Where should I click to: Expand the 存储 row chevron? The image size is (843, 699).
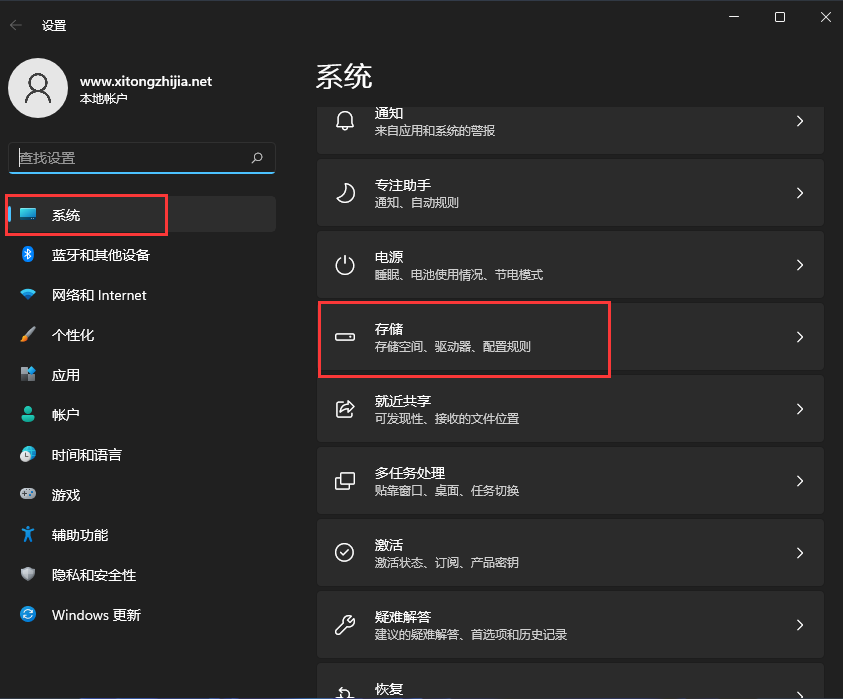tap(799, 337)
